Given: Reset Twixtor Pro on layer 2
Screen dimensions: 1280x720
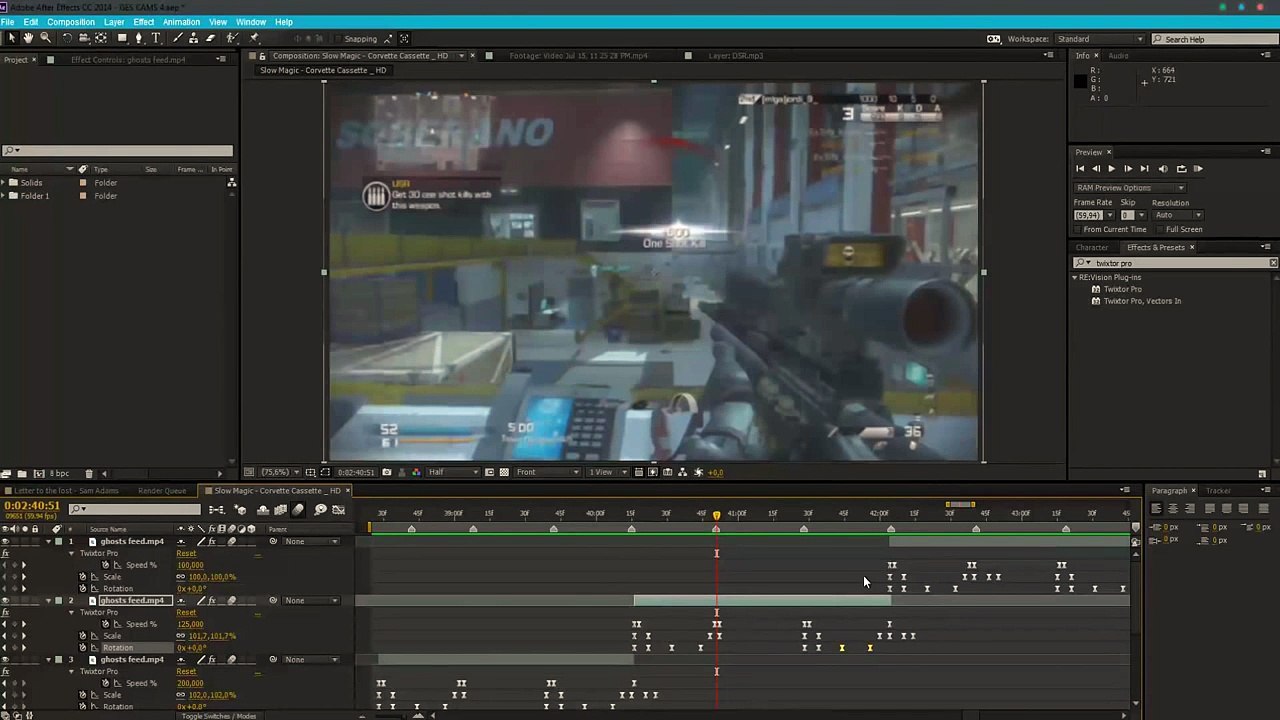Looking at the screenshot, I should 186,612.
